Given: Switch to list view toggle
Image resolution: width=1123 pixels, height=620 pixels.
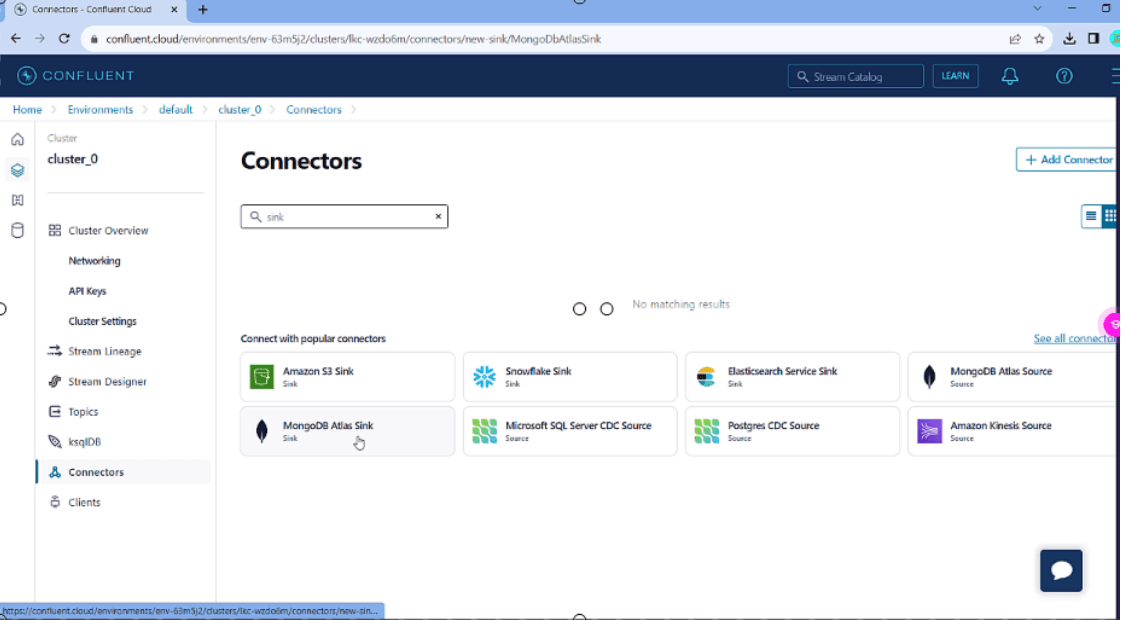Looking at the screenshot, I should point(1091,216).
